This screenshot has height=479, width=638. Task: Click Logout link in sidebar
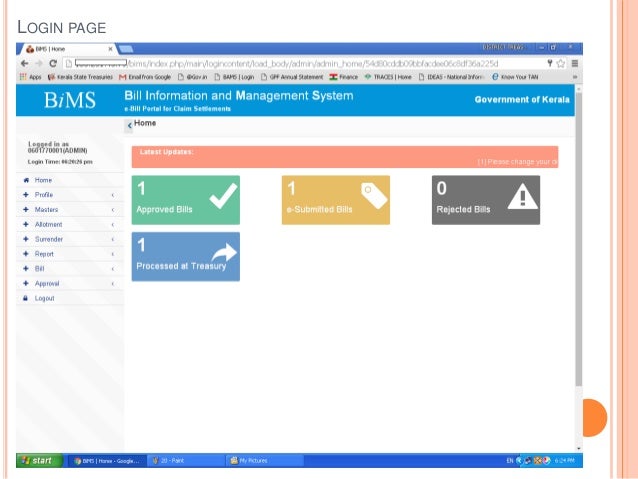pos(44,298)
